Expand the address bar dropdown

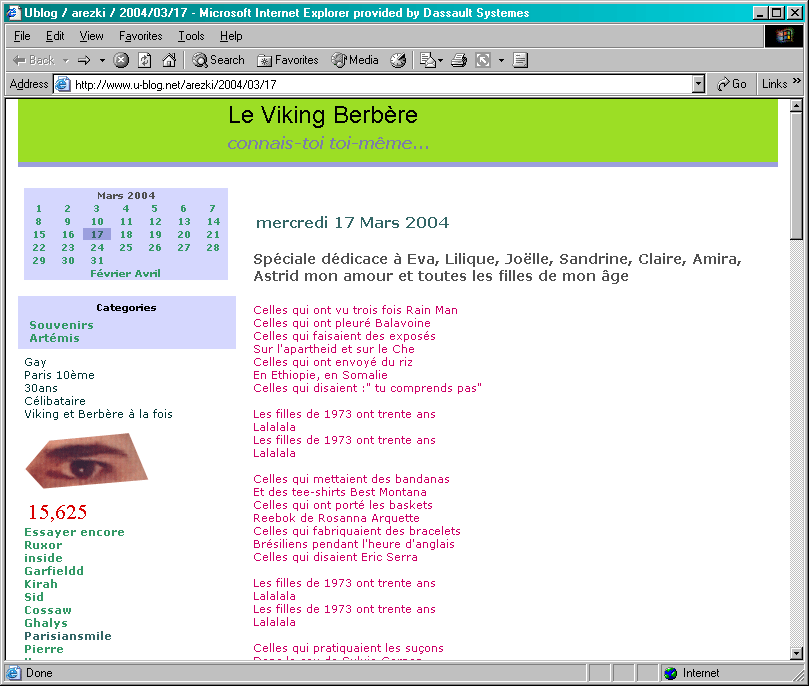point(698,84)
